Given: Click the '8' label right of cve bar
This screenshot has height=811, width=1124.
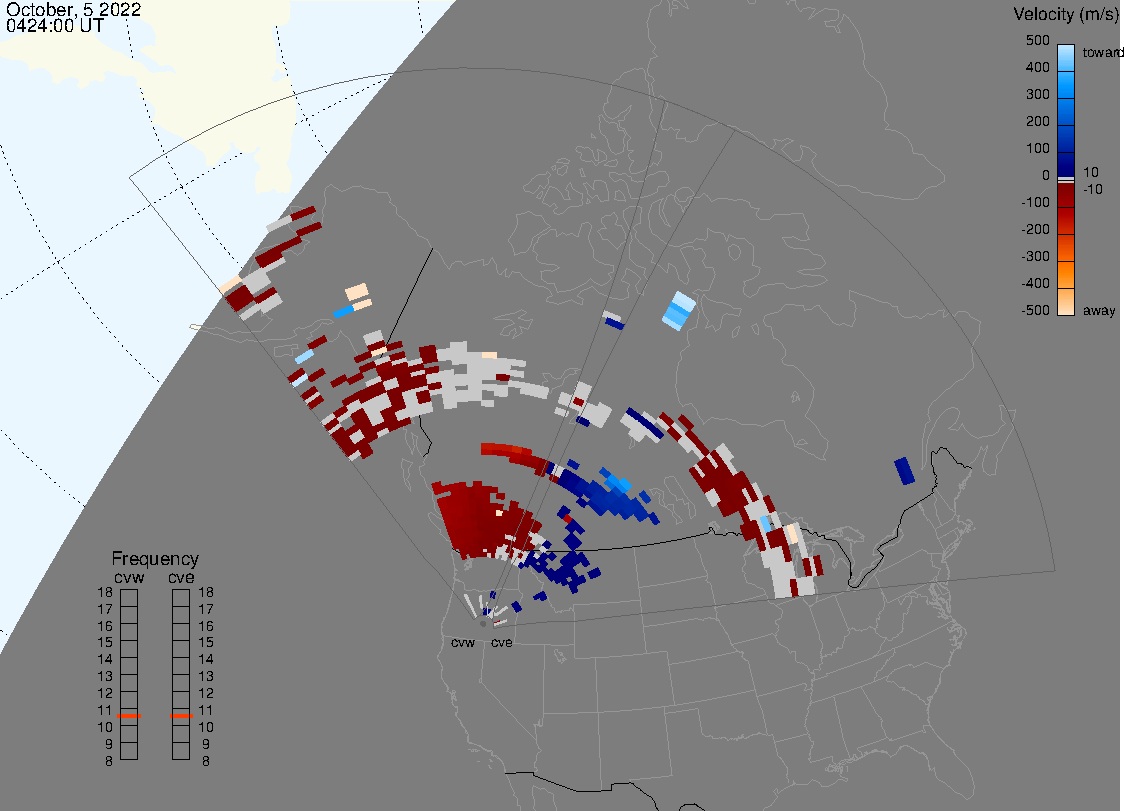Looking at the screenshot, I should (x=206, y=762).
